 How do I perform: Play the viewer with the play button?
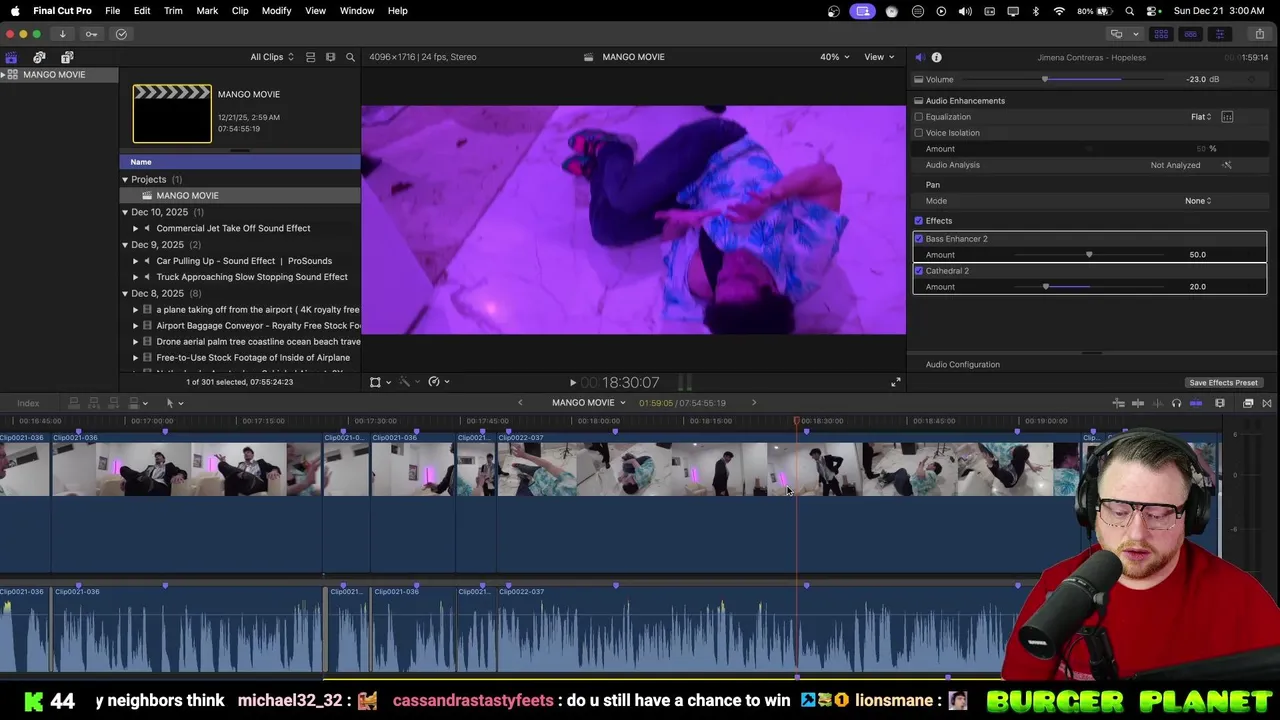point(573,382)
